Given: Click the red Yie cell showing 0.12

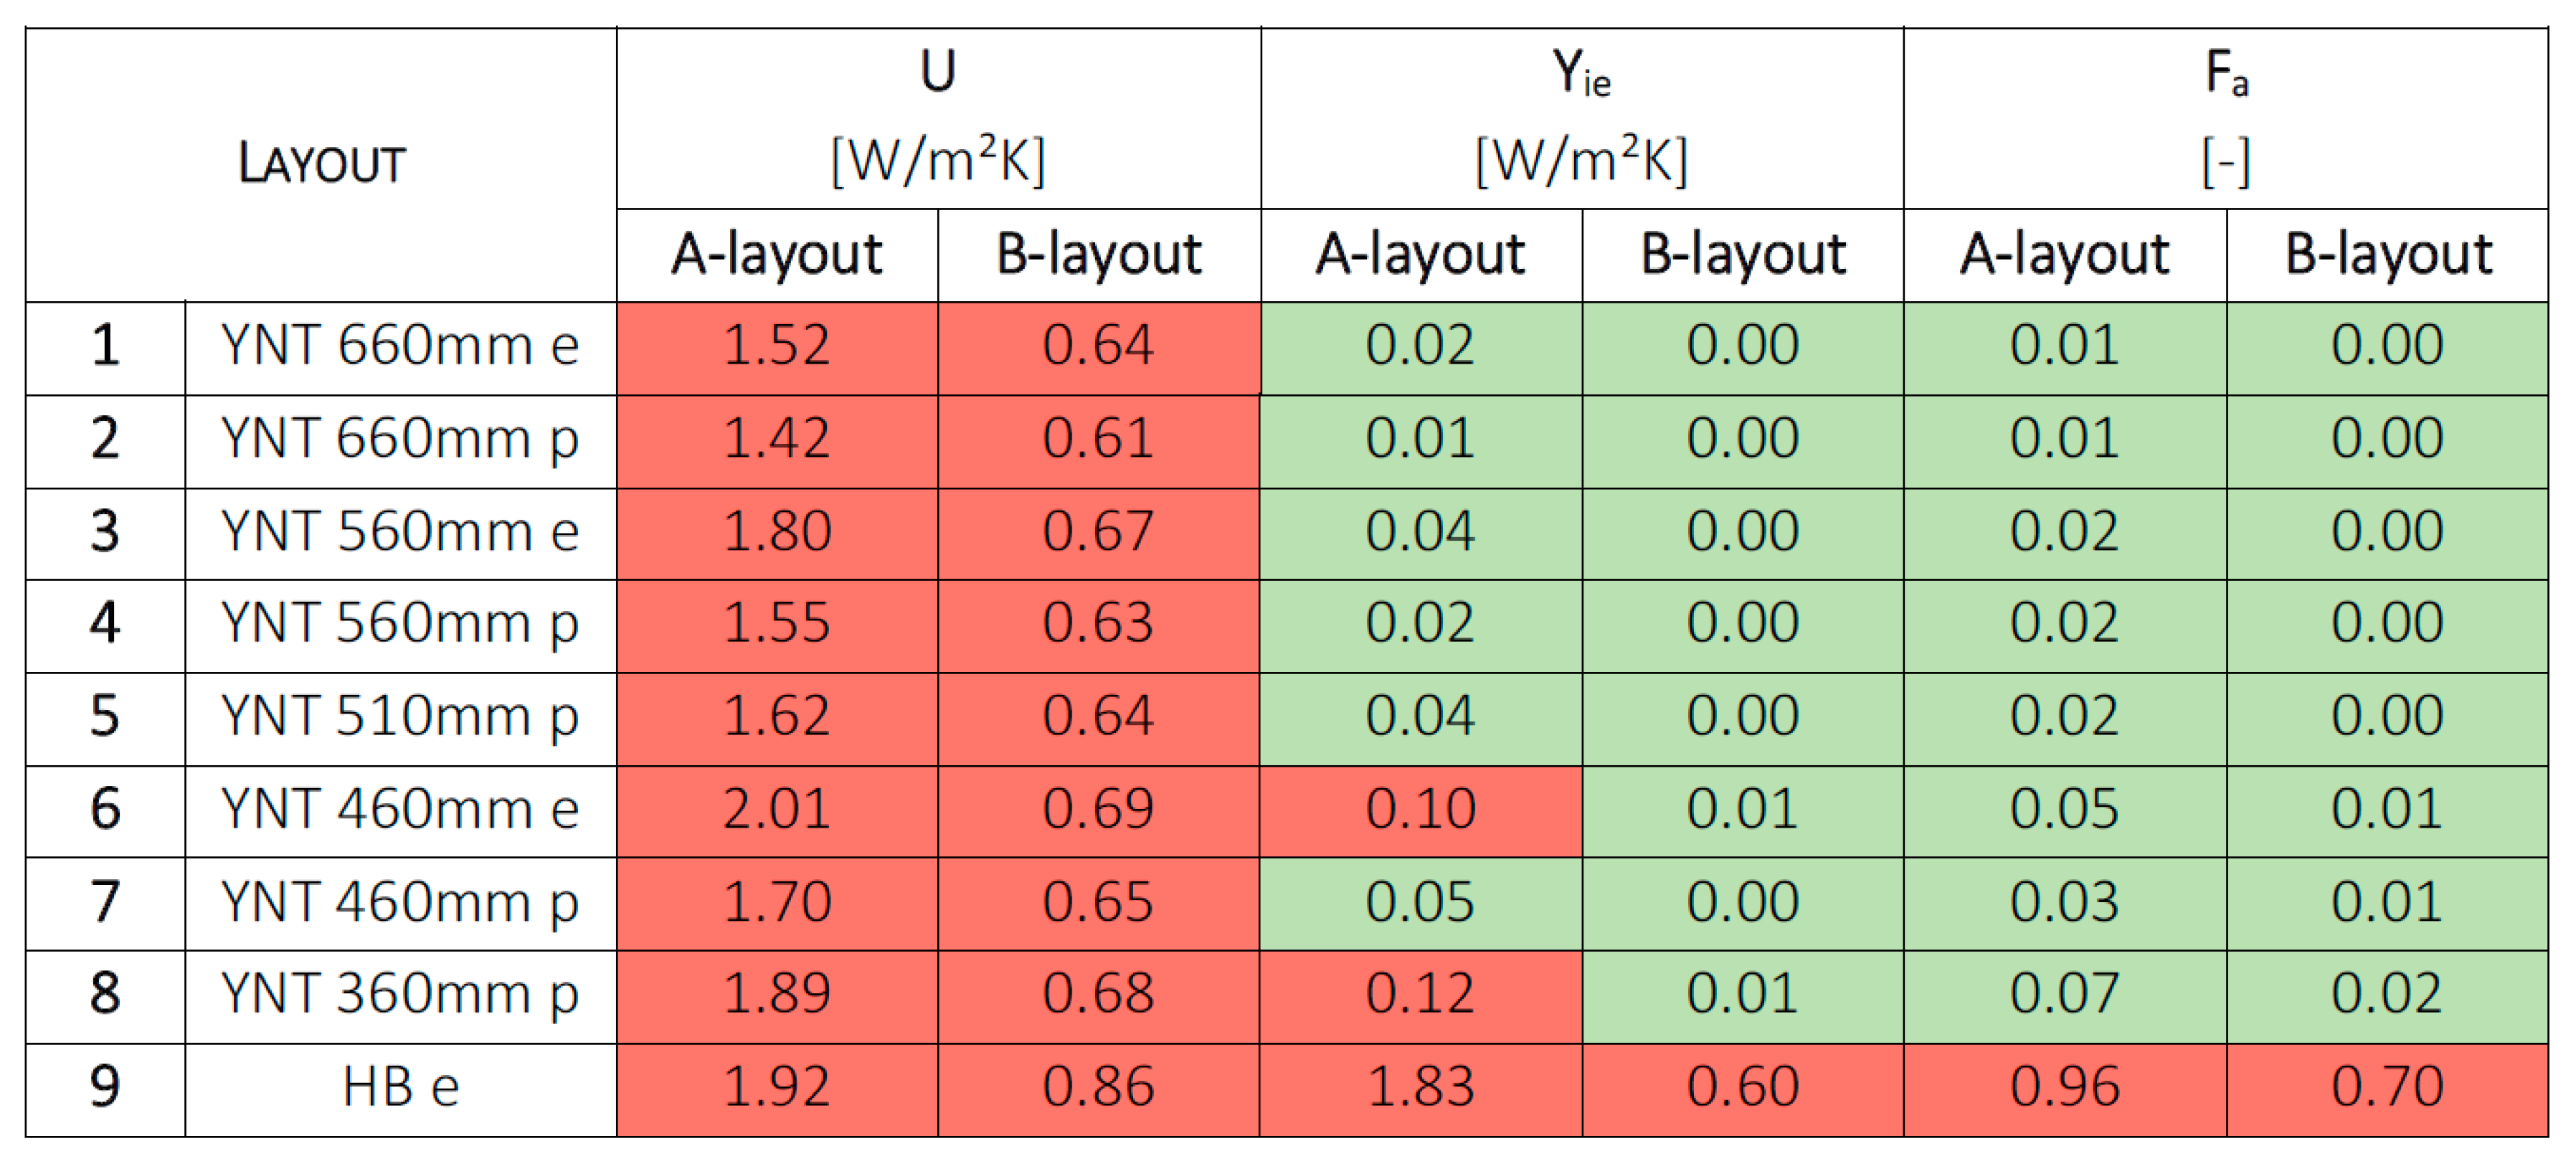Looking at the screenshot, I should pyautogui.click(x=1420, y=994).
